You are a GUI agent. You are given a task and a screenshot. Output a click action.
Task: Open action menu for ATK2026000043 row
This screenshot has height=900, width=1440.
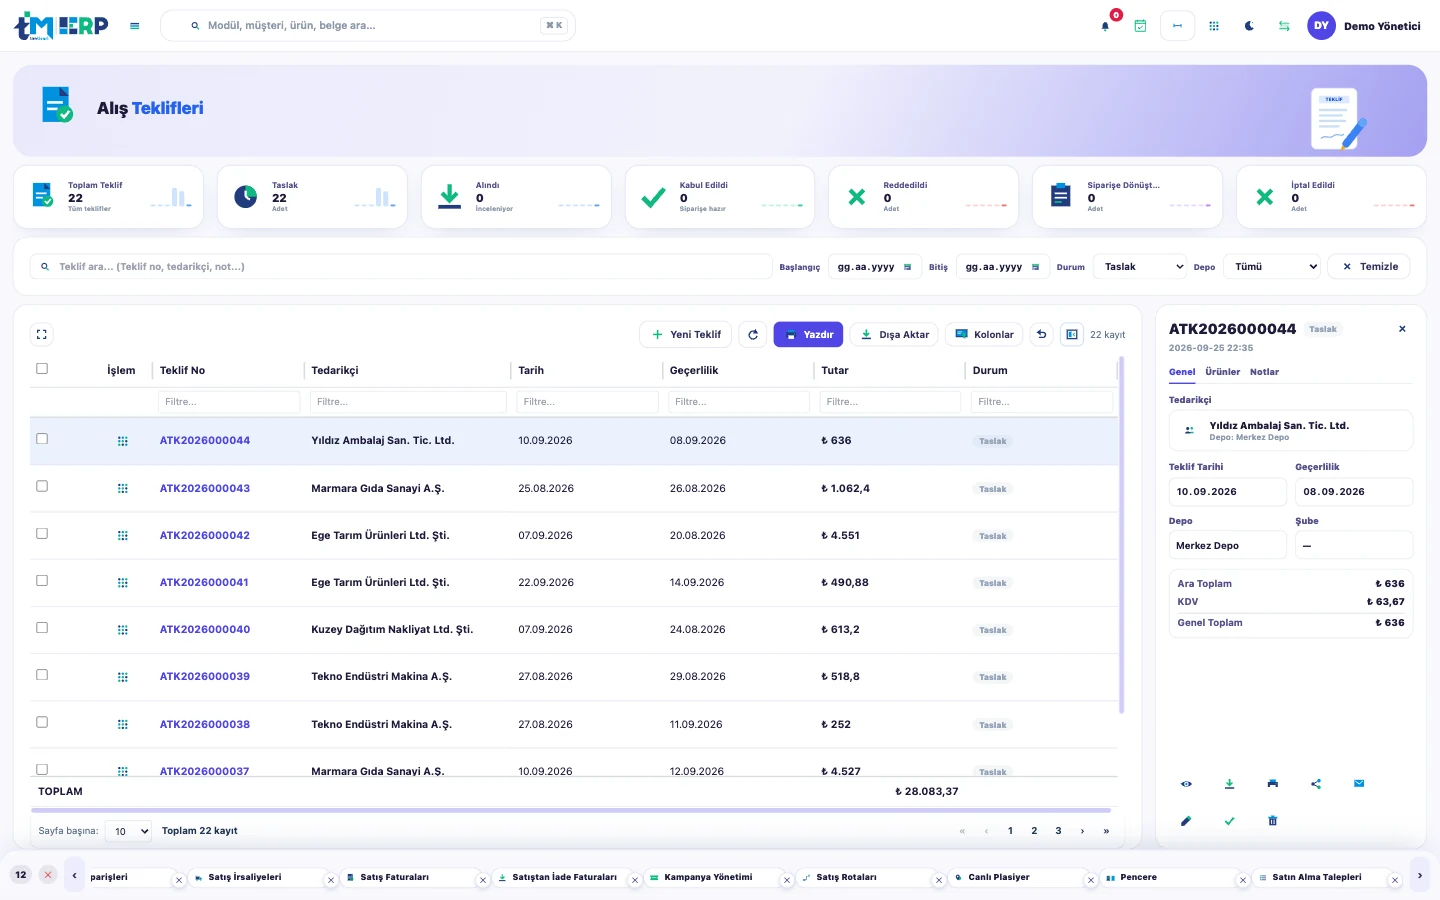(x=122, y=489)
